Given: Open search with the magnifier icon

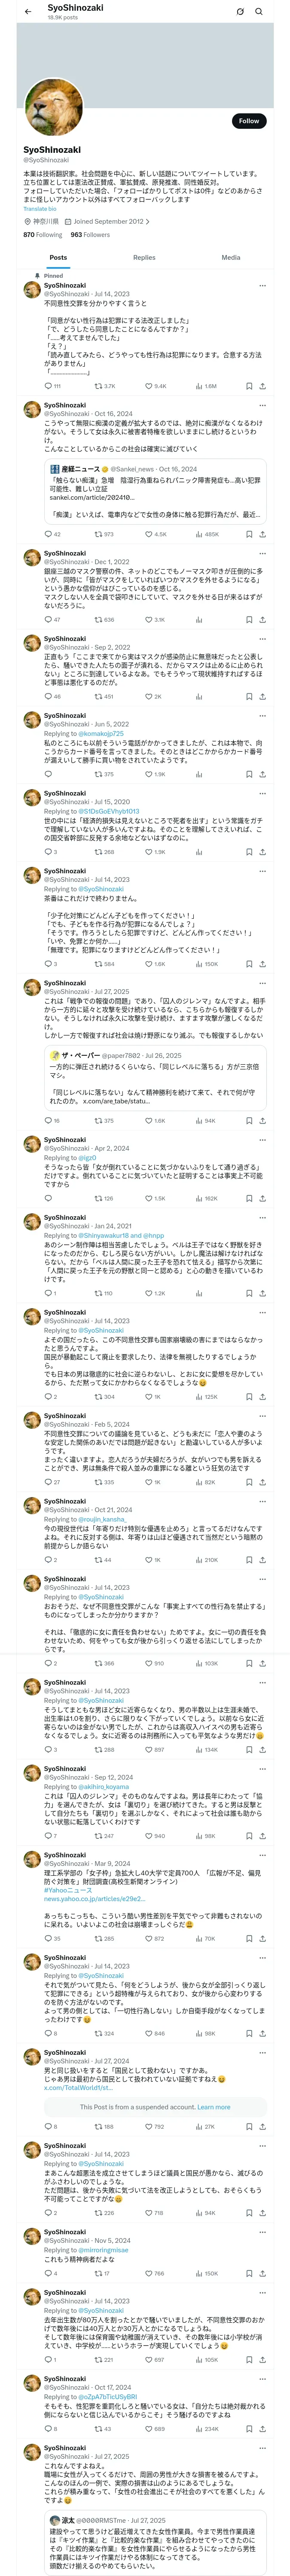Looking at the screenshot, I should pyautogui.click(x=259, y=12).
